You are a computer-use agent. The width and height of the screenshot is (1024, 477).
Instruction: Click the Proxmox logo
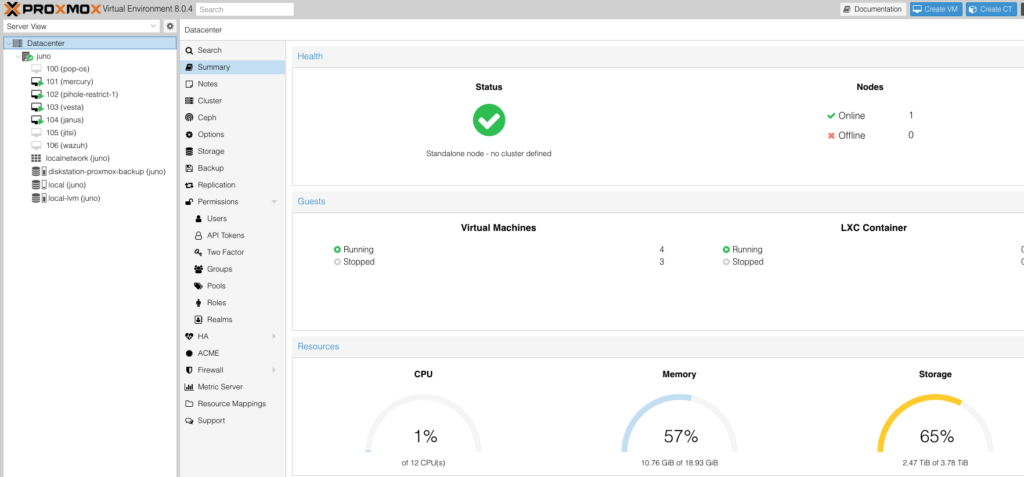(52, 8)
